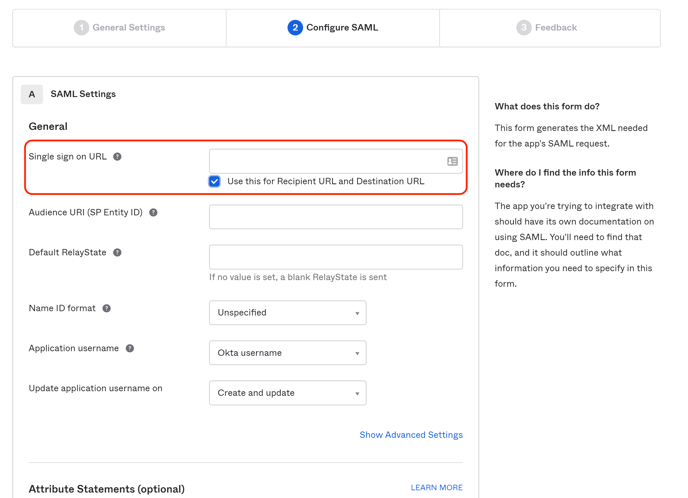688x498 pixels.
Task: Open the Name ID format dropdown
Action: pyautogui.click(x=287, y=313)
